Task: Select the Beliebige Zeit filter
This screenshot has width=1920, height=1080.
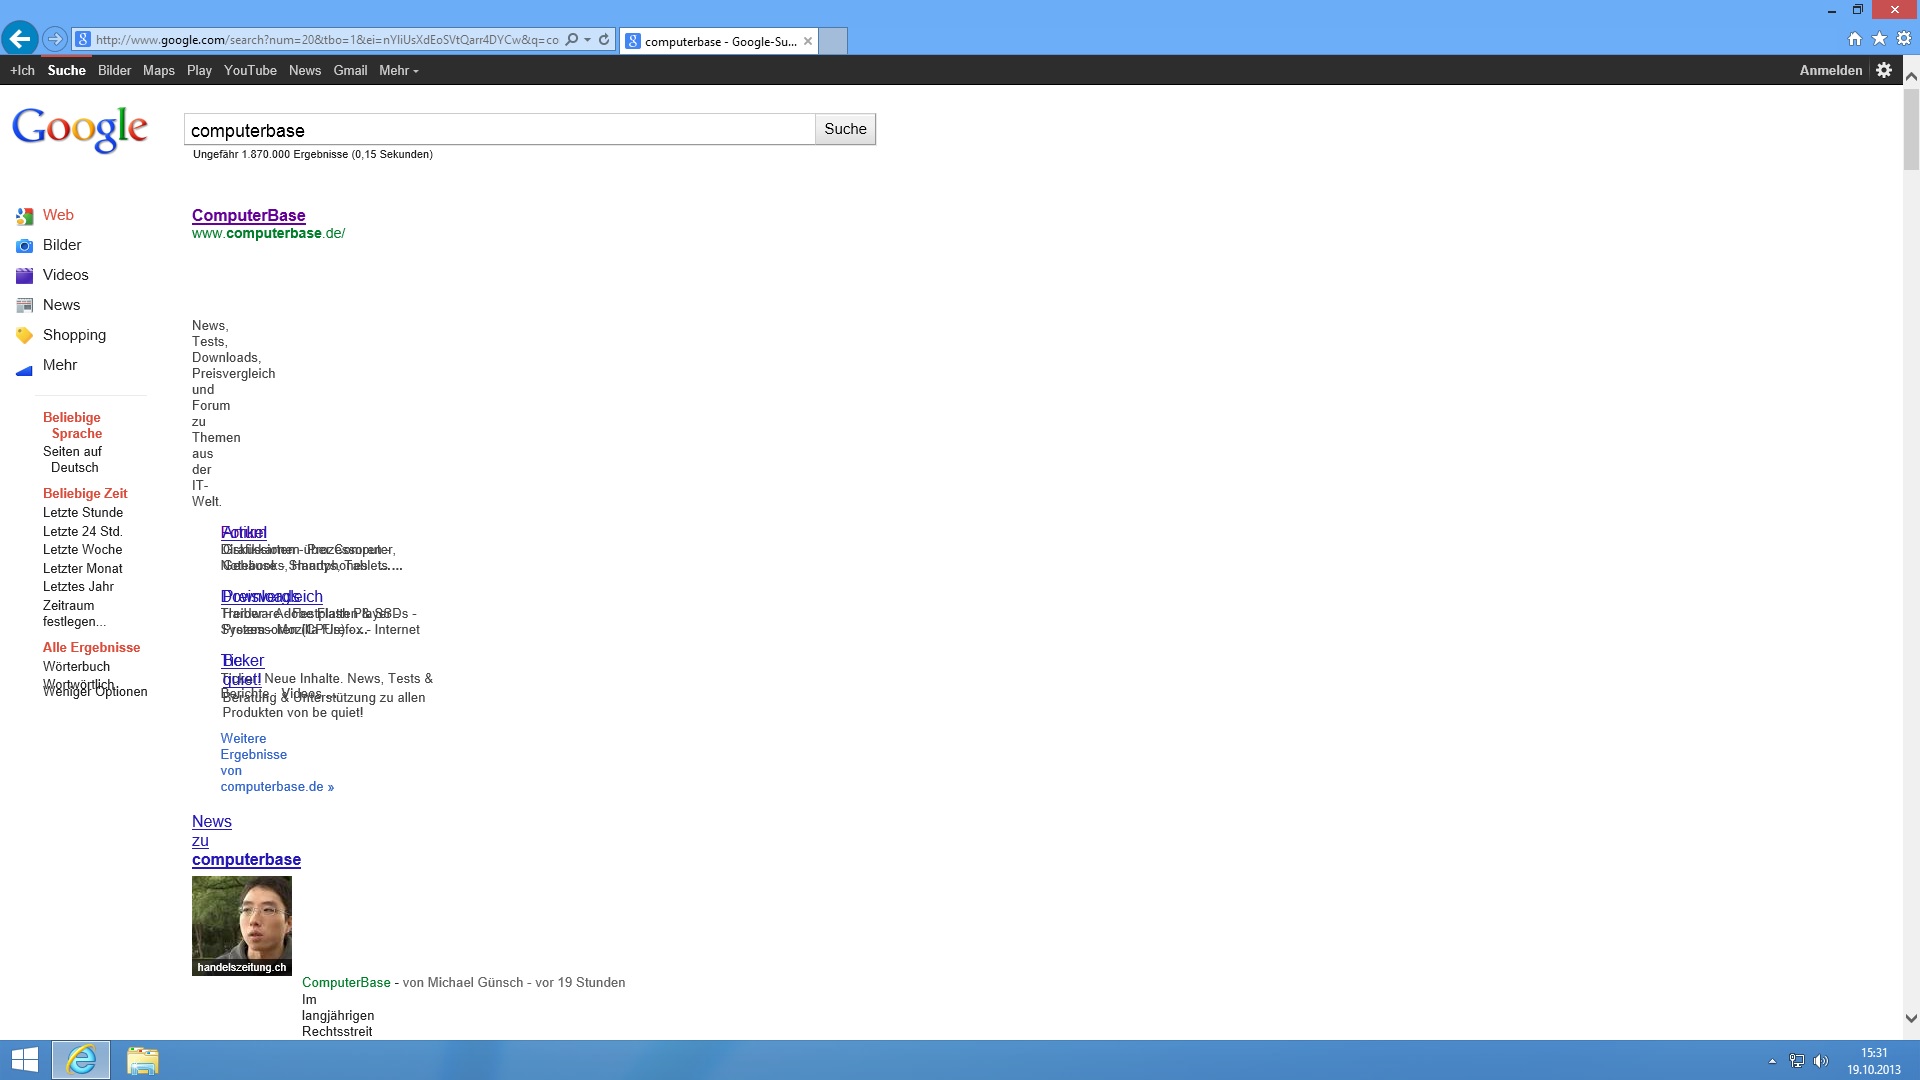Action: pyautogui.click(x=85, y=493)
